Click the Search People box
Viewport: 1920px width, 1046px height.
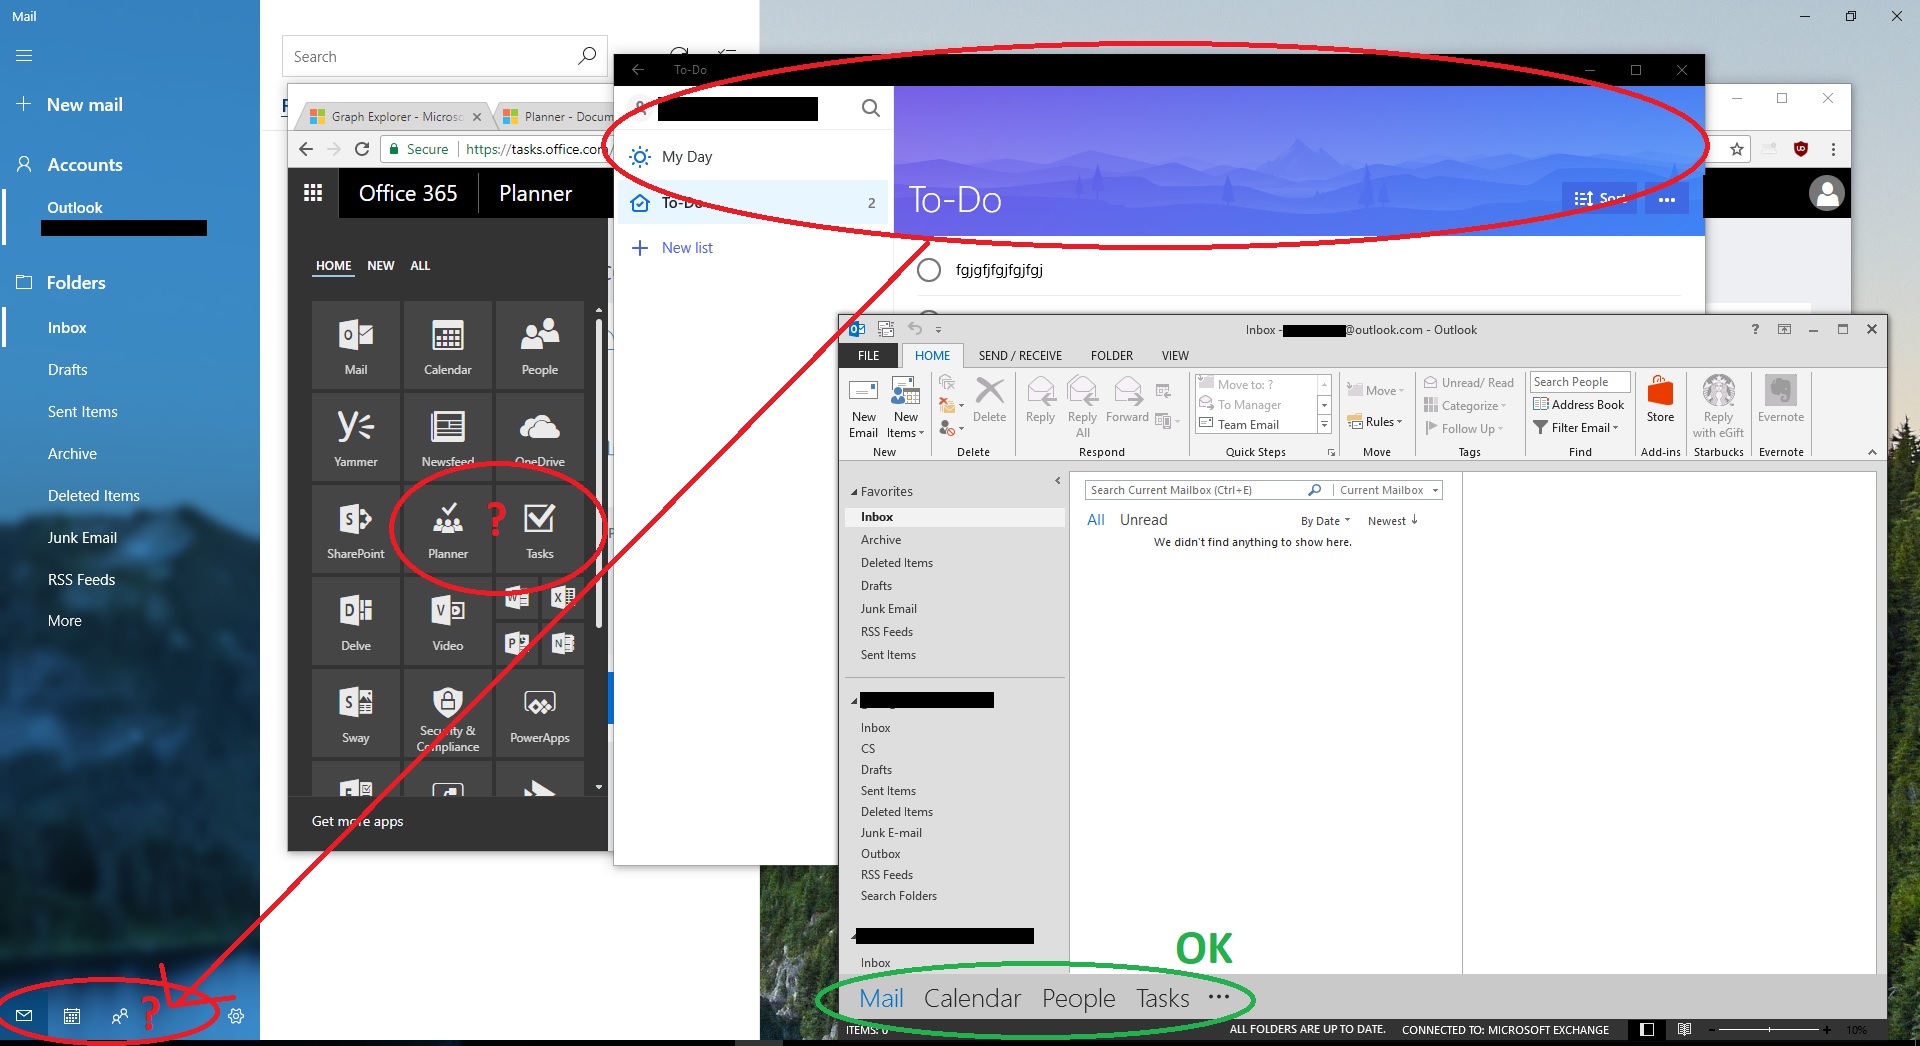pos(1580,382)
